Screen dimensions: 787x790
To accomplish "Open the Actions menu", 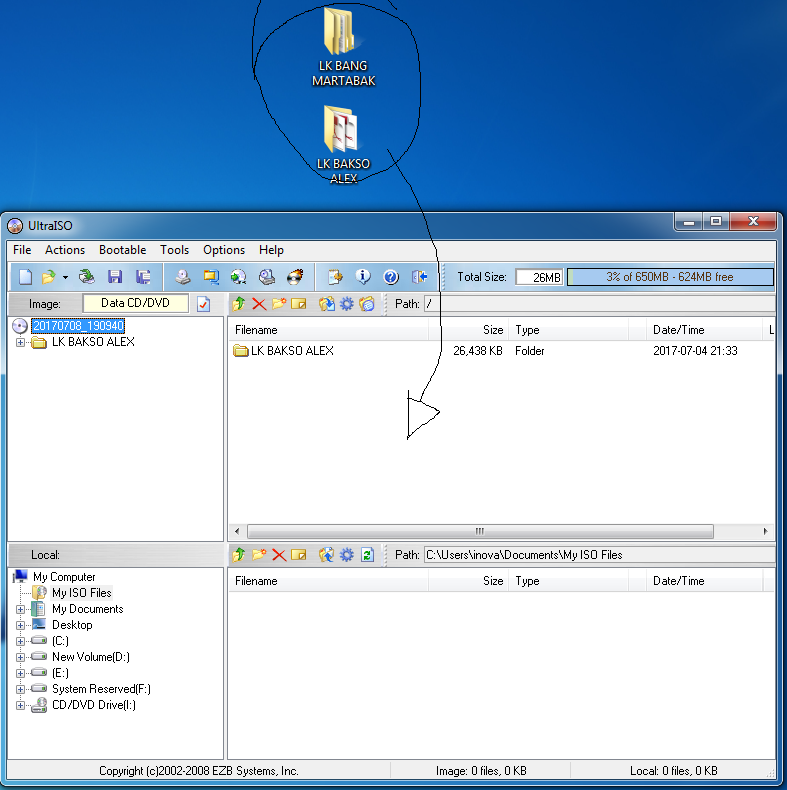I will [x=65, y=250].
